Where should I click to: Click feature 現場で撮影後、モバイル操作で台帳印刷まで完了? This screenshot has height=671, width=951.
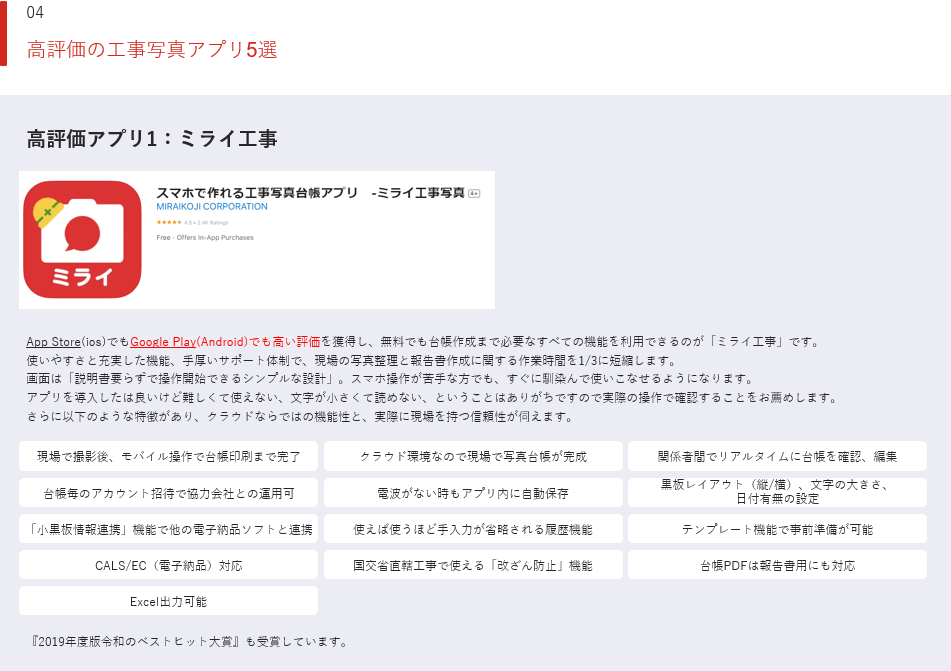click(x=169, y=456)
